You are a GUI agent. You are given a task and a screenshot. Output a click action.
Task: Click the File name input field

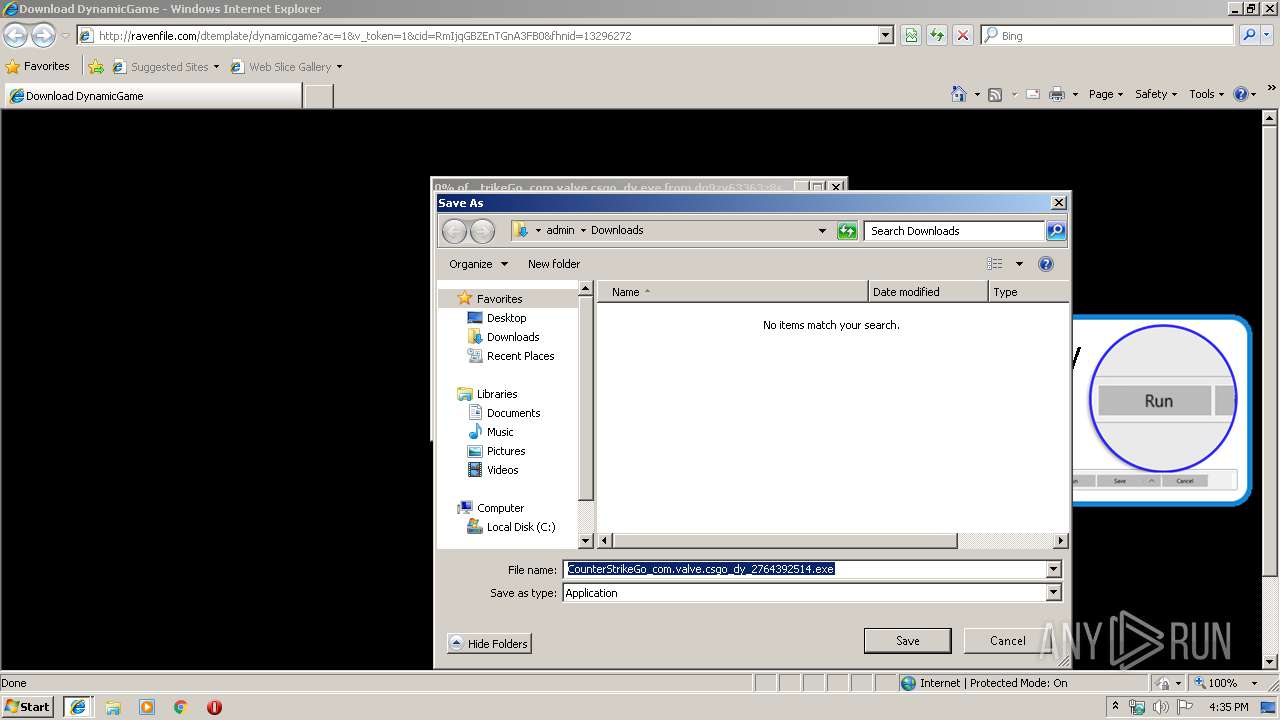[x=804, y=569]
